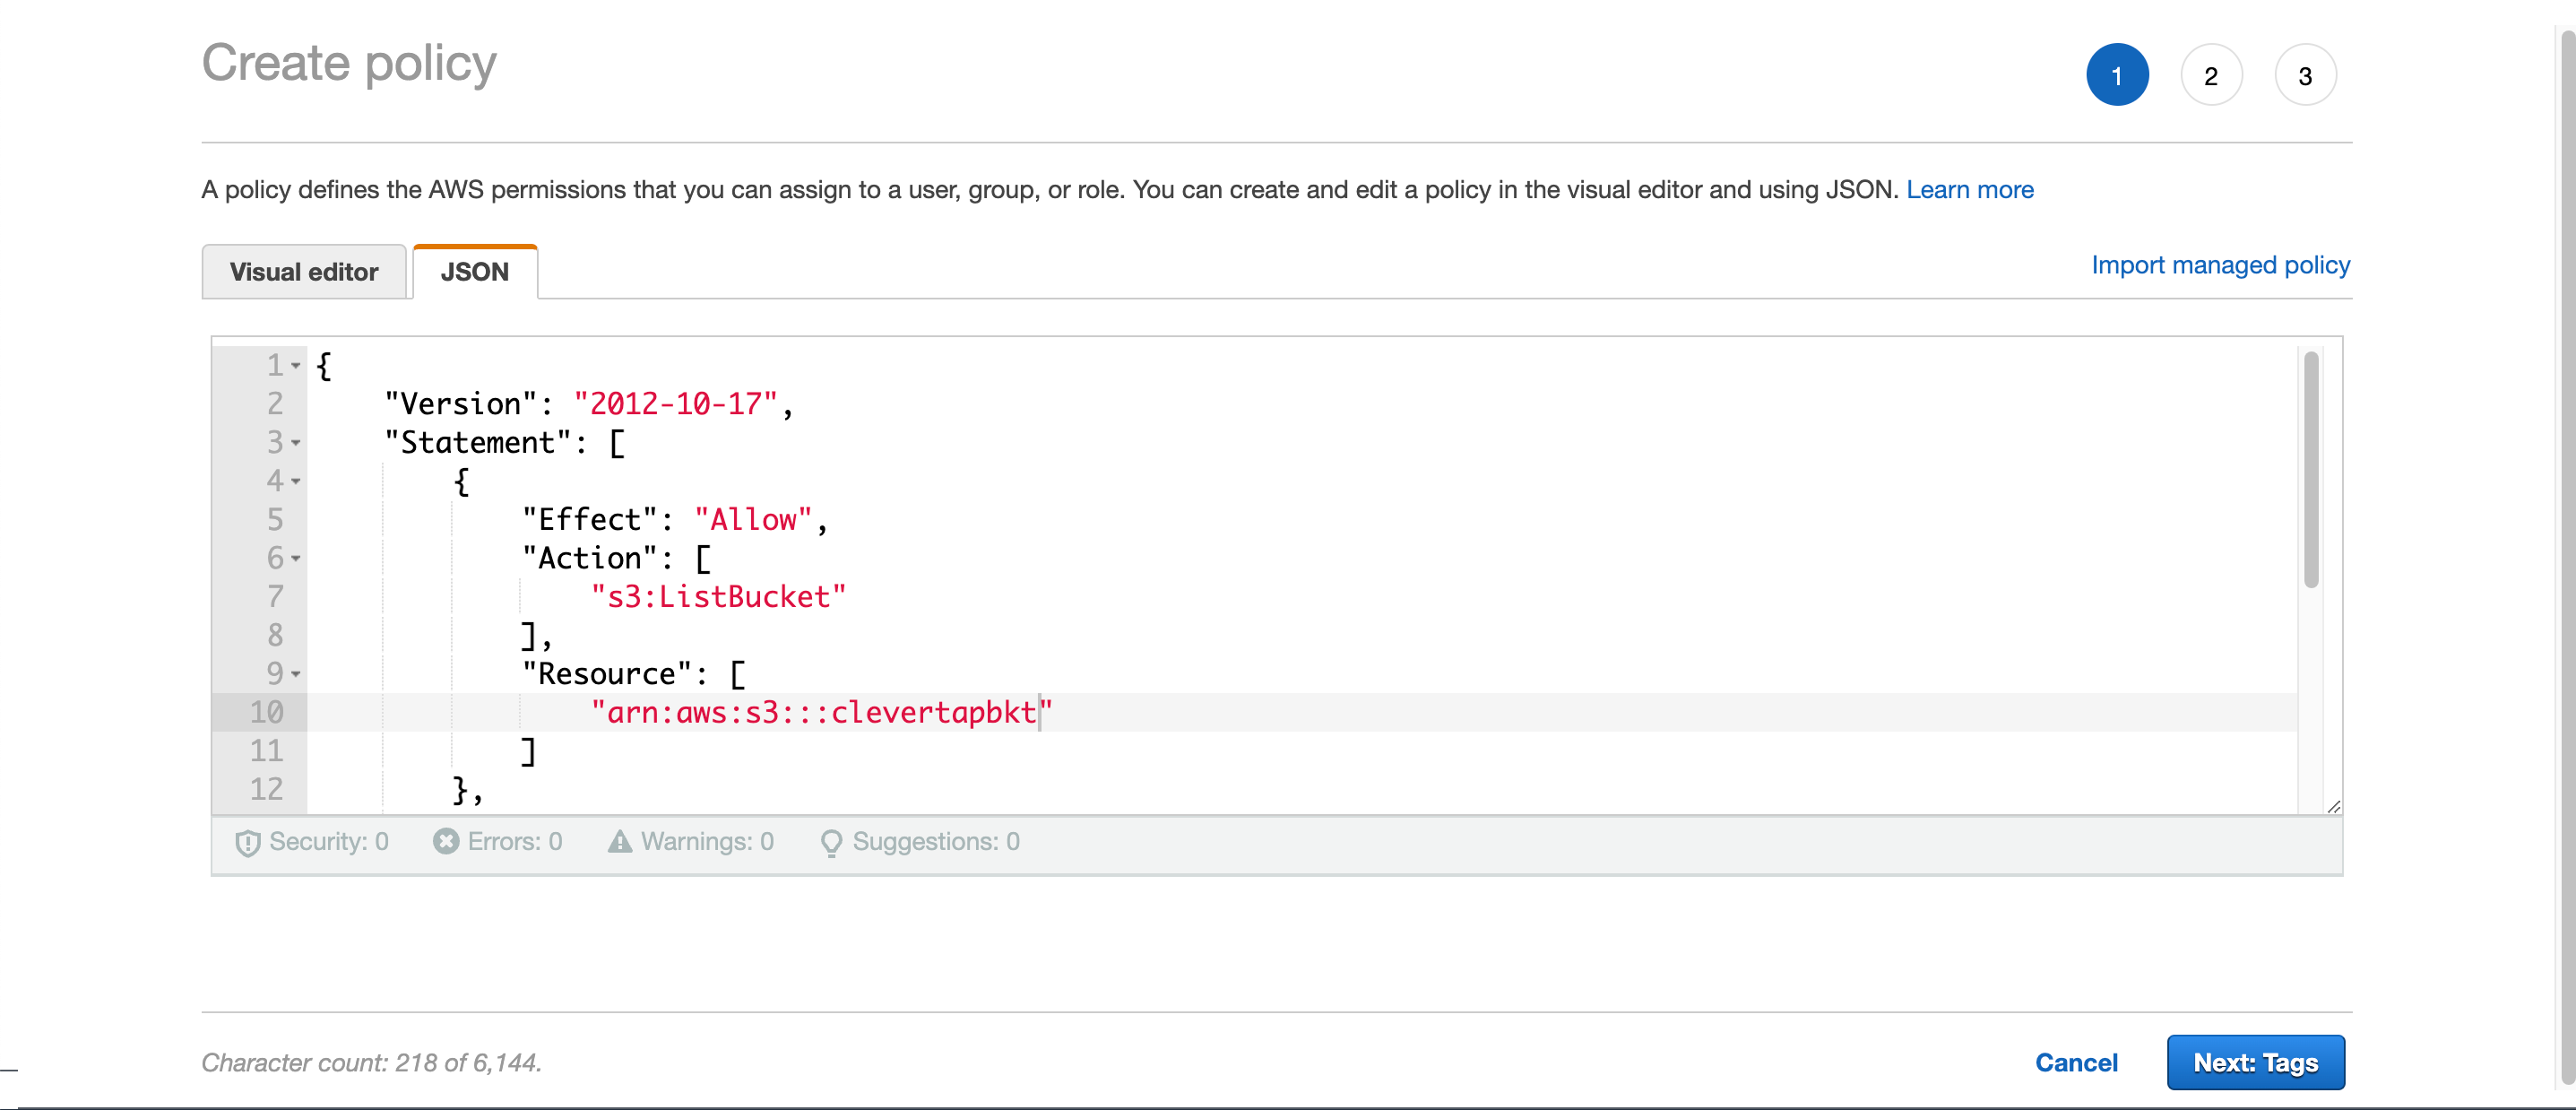Screen dimensions: 2576x1110
Task: Open the Learn more link
Action: click(x=1969, y=190)
